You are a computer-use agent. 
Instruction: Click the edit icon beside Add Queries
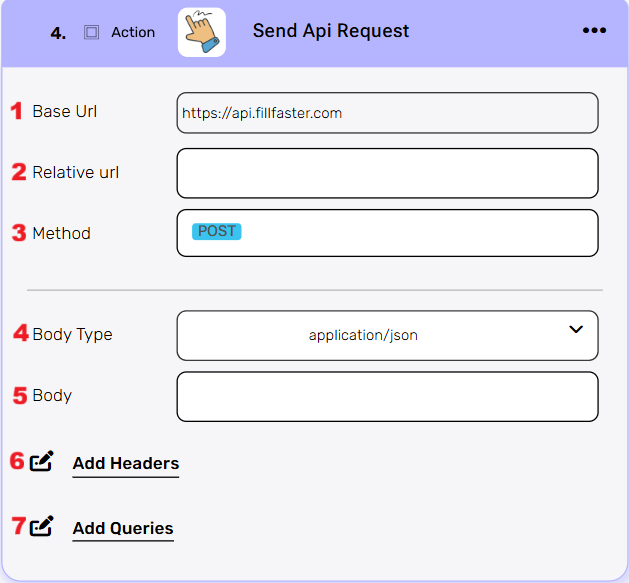click(41, 526)
